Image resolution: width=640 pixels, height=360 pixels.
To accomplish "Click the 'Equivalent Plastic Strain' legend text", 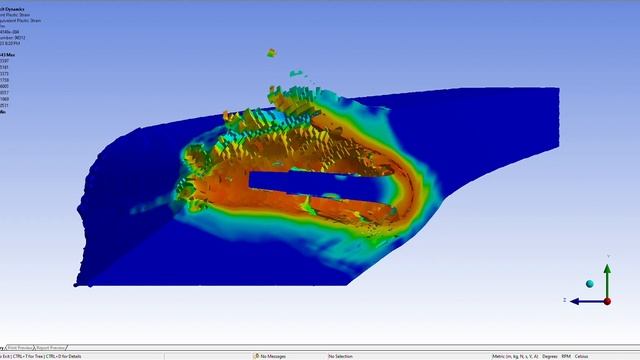I will [20, 20].
